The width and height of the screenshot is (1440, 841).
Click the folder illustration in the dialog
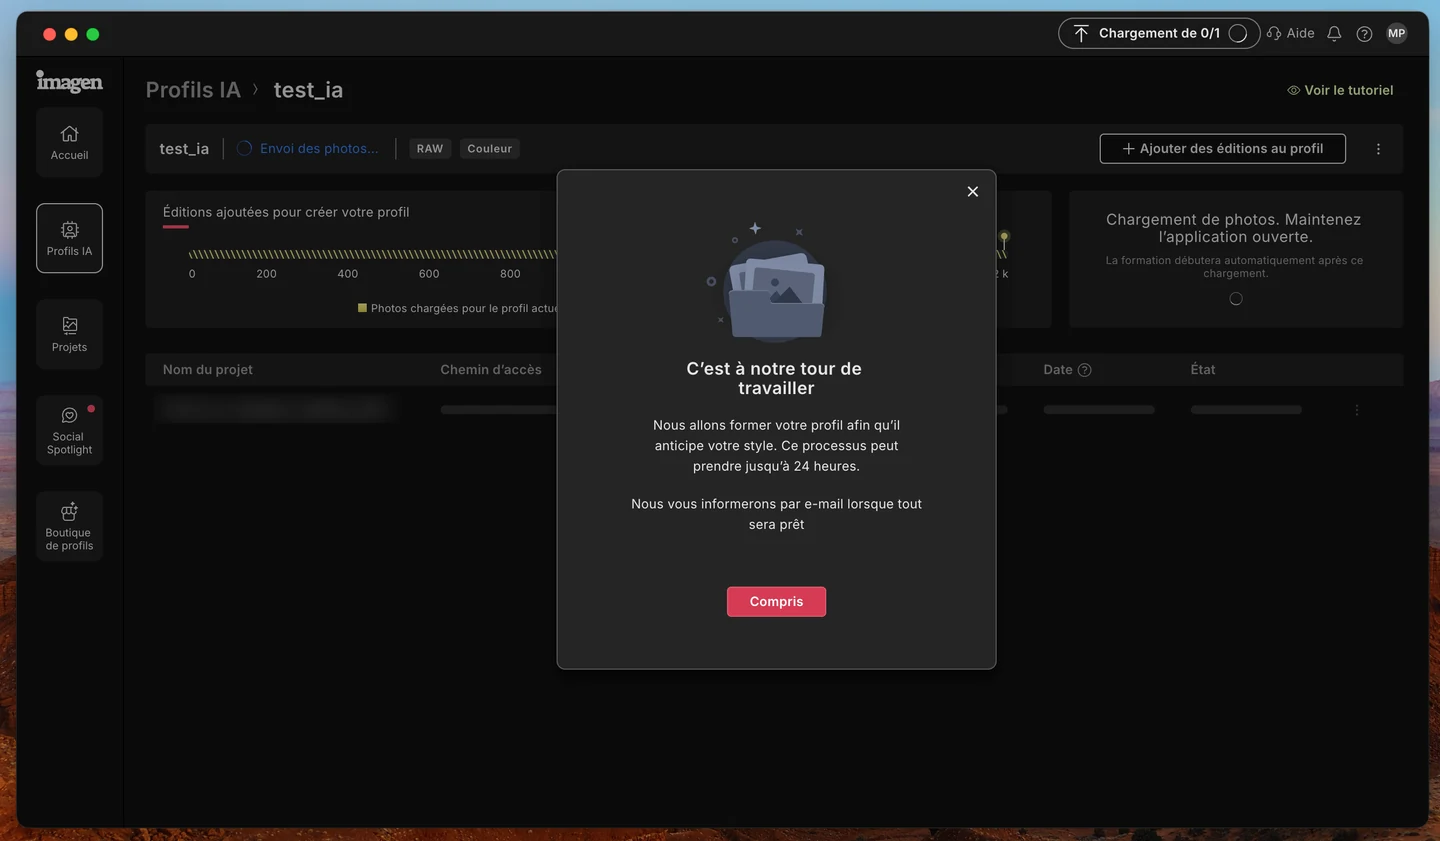point(776,295)
